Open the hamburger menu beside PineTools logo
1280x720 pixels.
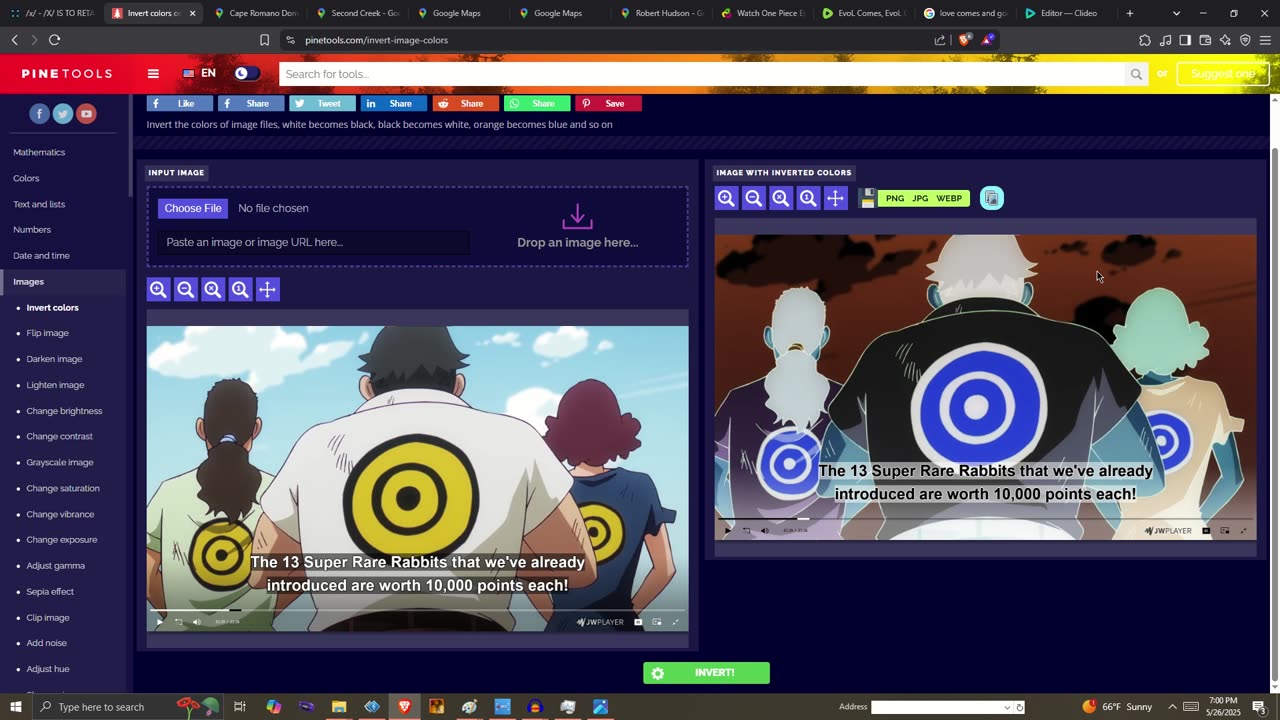[153, 73]
